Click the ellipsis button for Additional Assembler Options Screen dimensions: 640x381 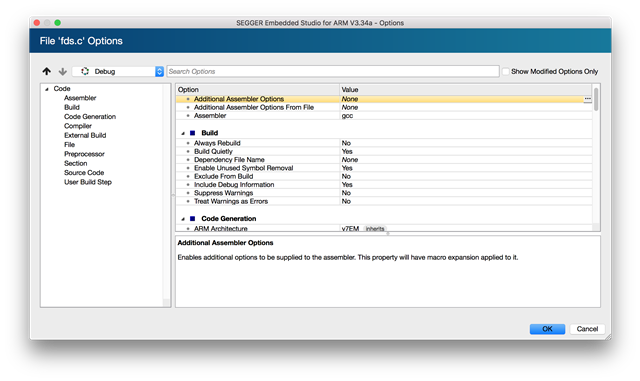(587, 99)
